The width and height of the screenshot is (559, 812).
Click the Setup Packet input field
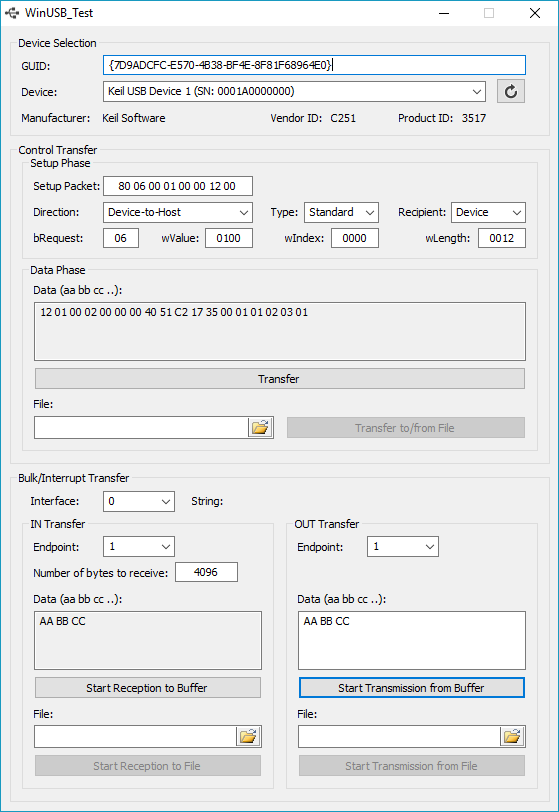(178, 186)
